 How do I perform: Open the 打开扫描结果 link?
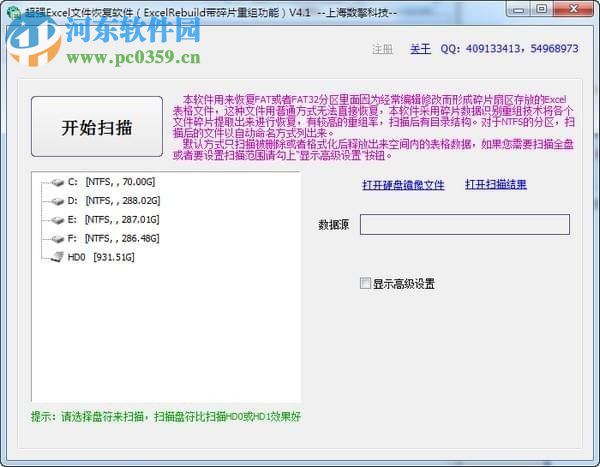pyautogui.click(x=496, y=185)
